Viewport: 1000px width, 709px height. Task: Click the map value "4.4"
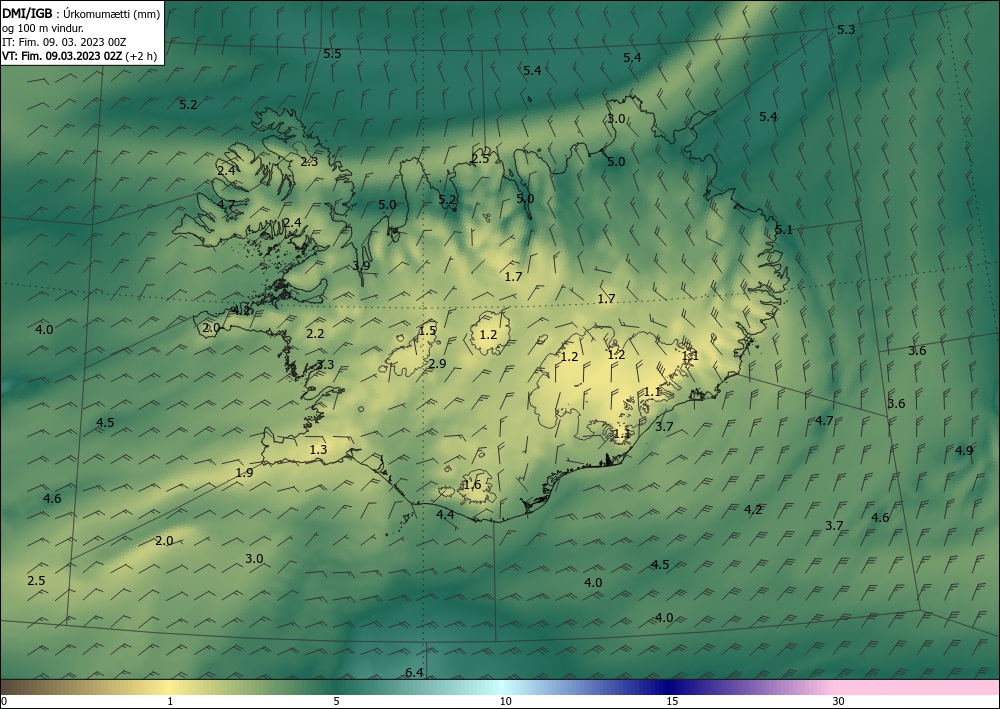click(x=445, y=514)
